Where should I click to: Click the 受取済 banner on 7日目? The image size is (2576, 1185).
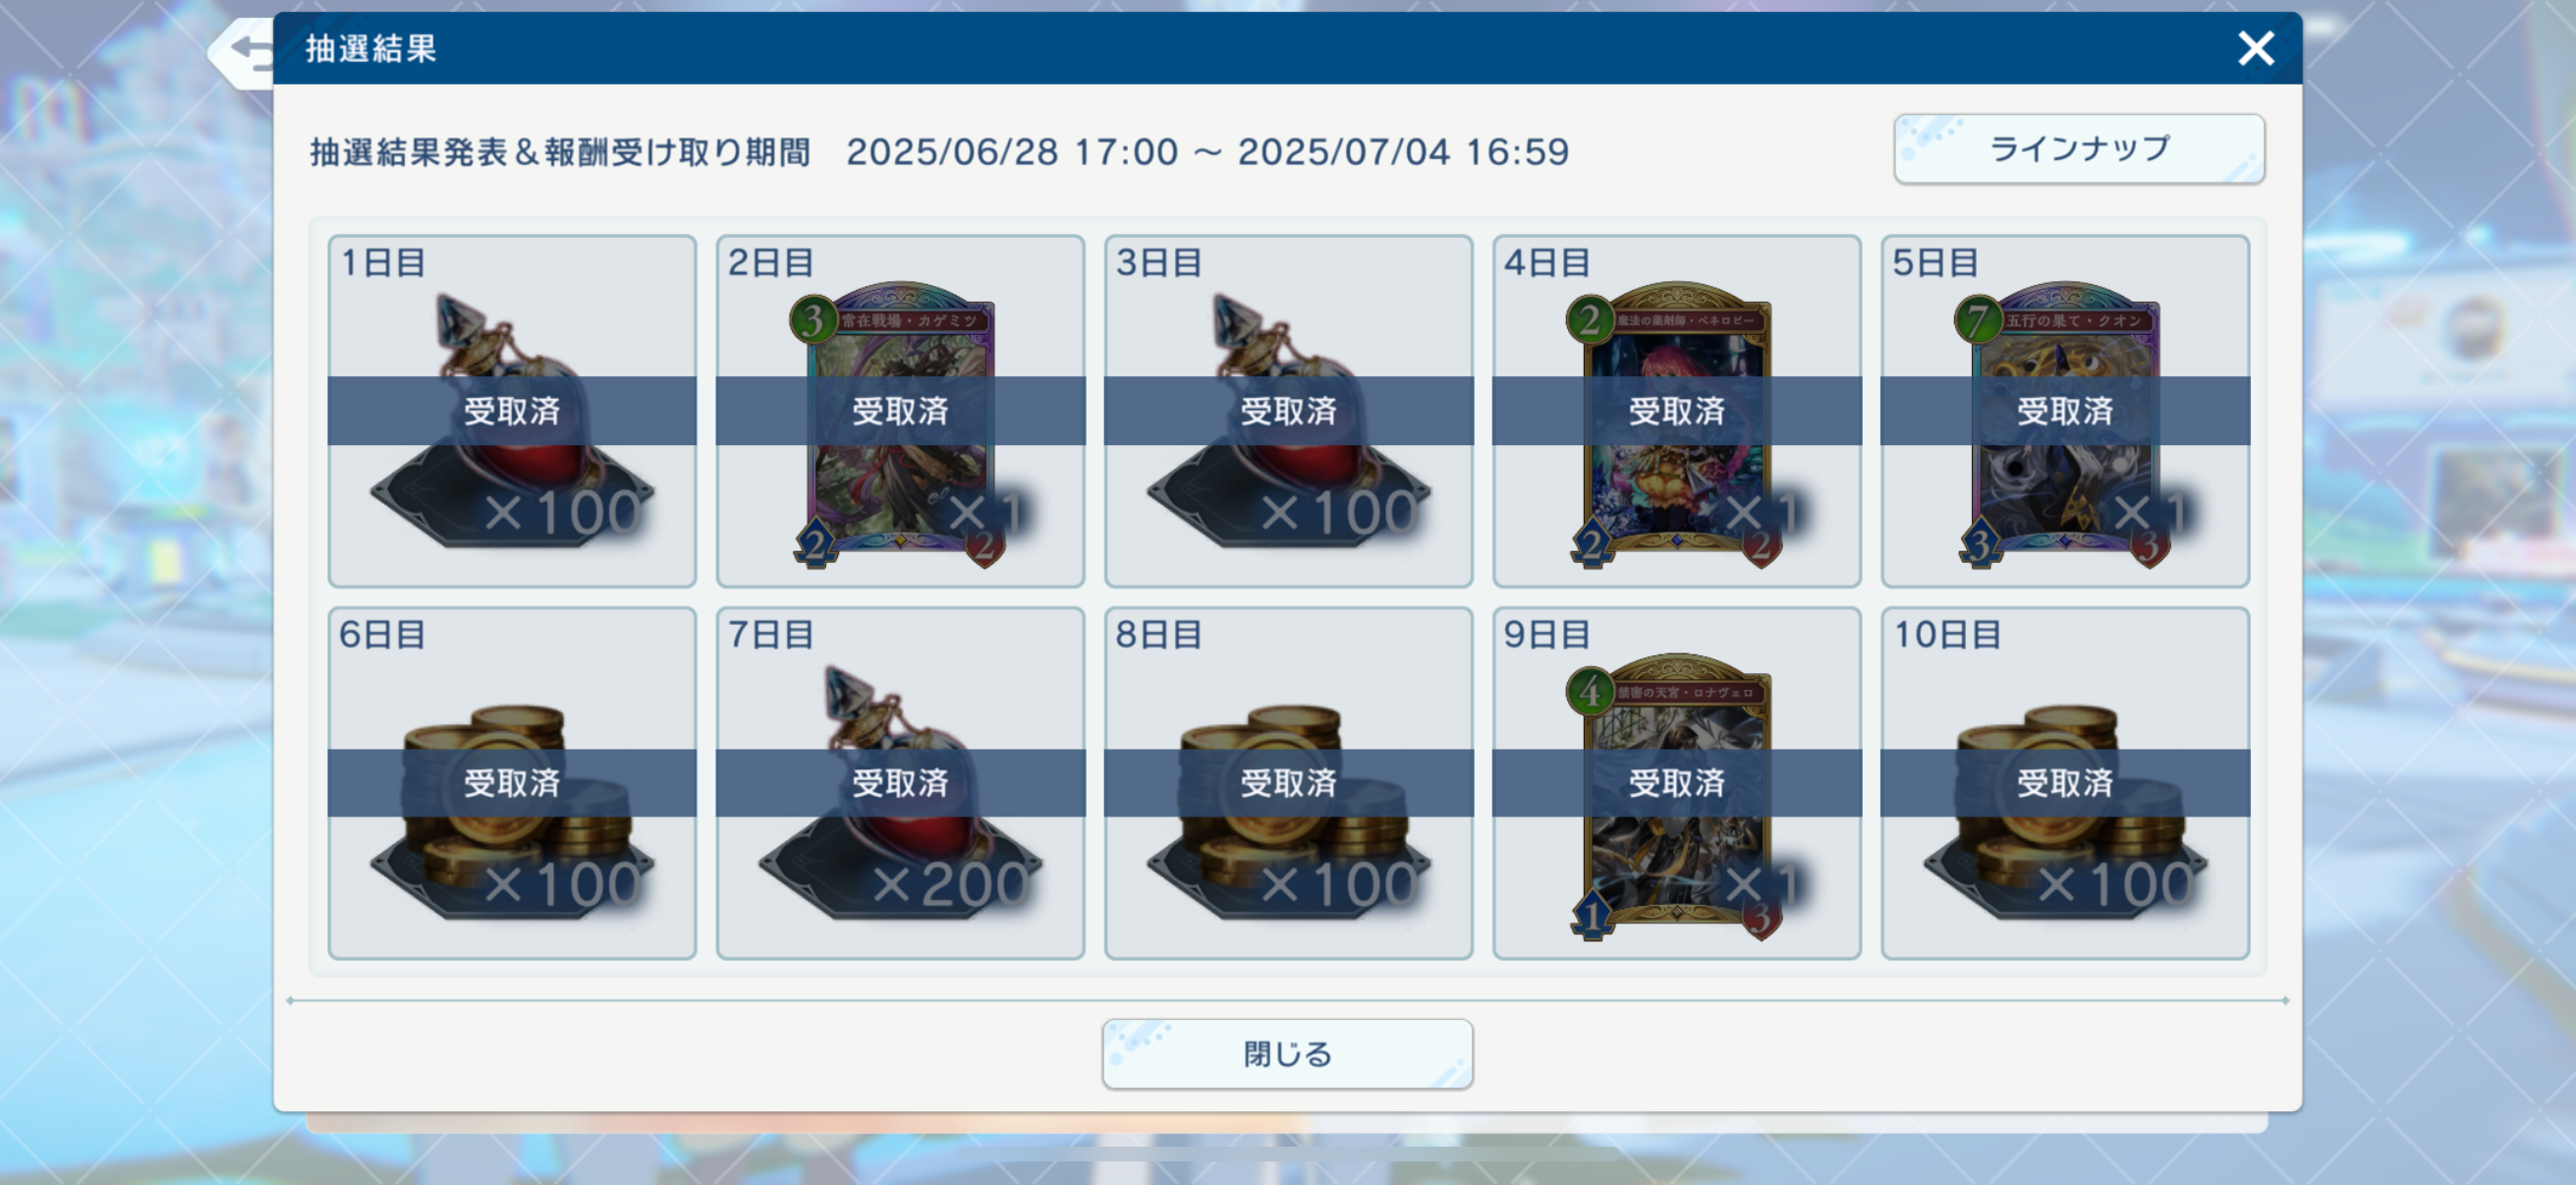tap(900, 783)
